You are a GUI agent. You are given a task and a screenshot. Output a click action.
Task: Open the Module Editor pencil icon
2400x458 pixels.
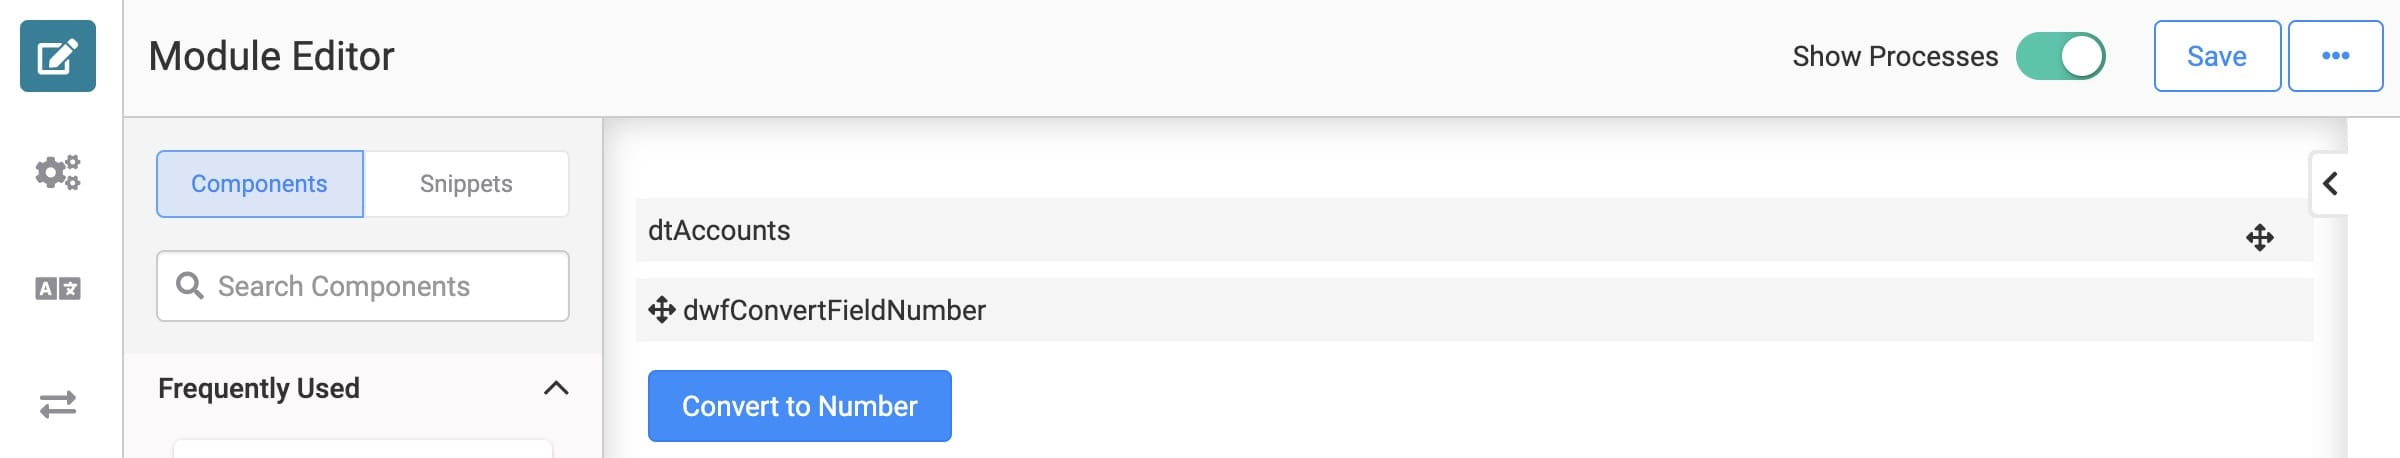pyautogui.click(x=58, y=56)
